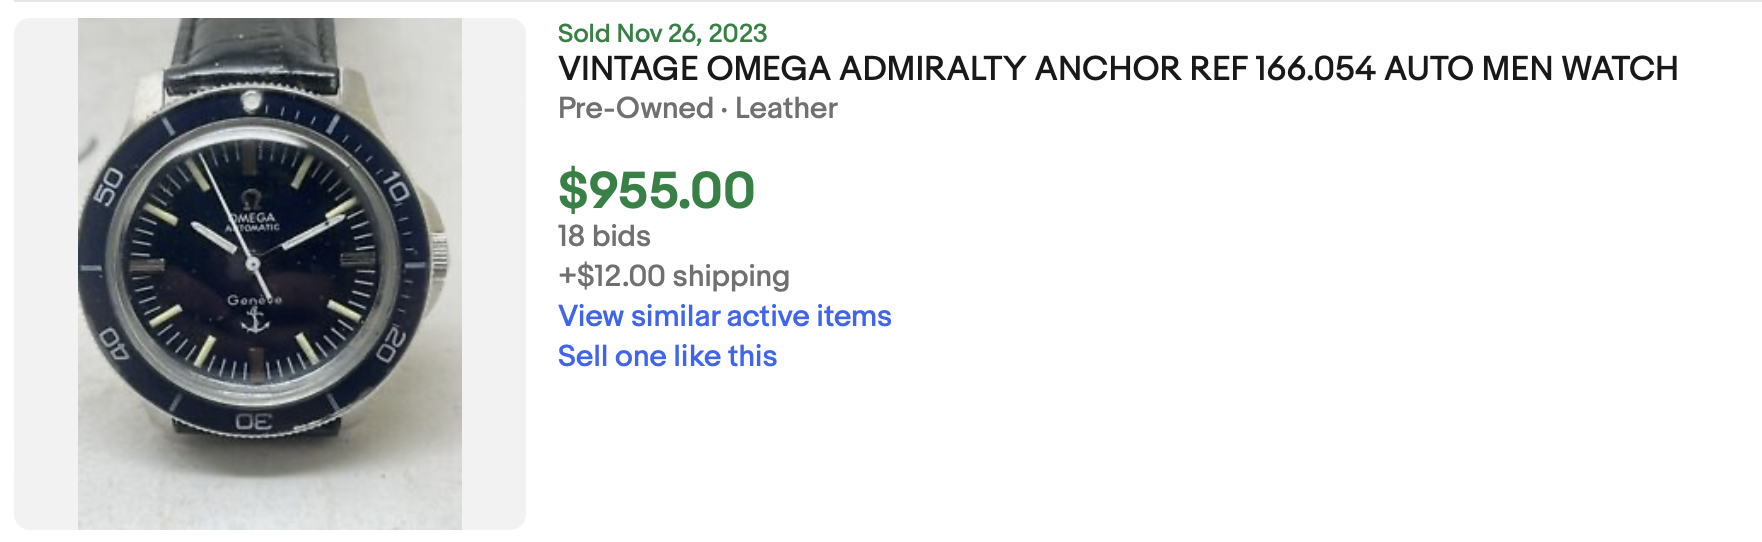The width and height of the screenshot is (1762, 542).
Task: Click the anchor emblem on the watch dial
Action: (255, 320)
